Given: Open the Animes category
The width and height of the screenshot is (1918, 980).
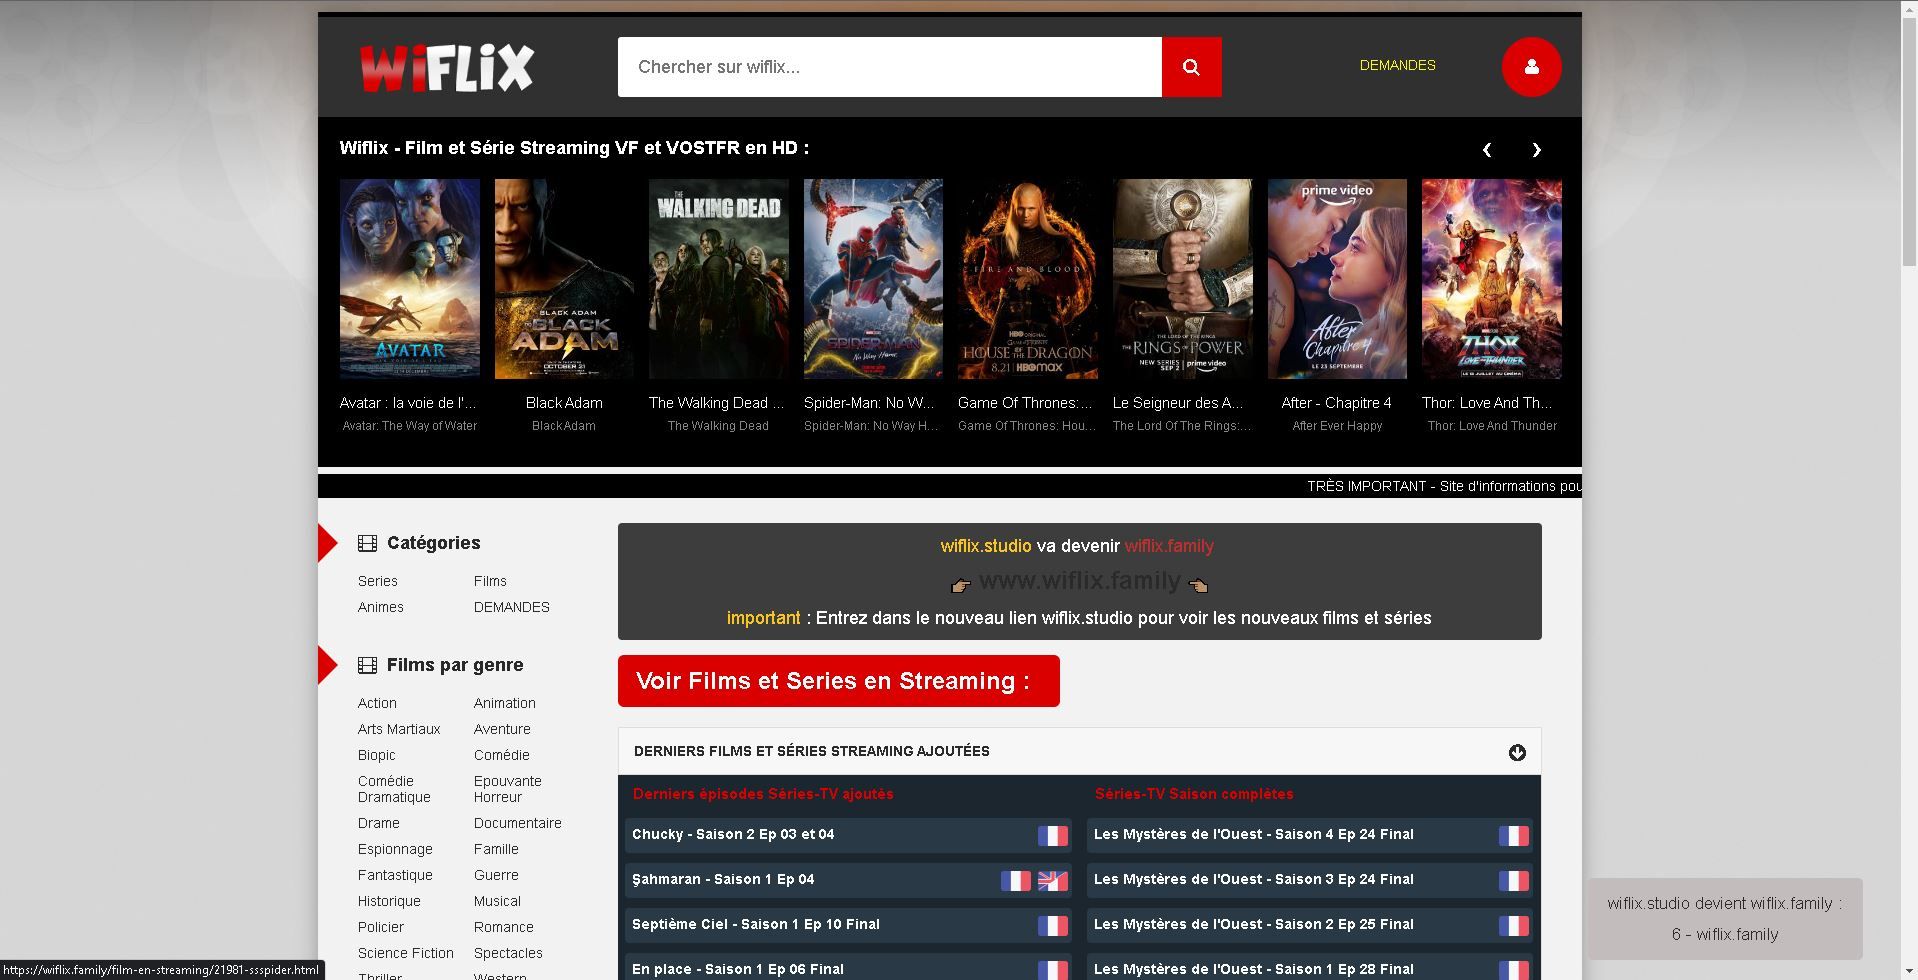Looking at the screenshot, I should [x=381, y=607].
